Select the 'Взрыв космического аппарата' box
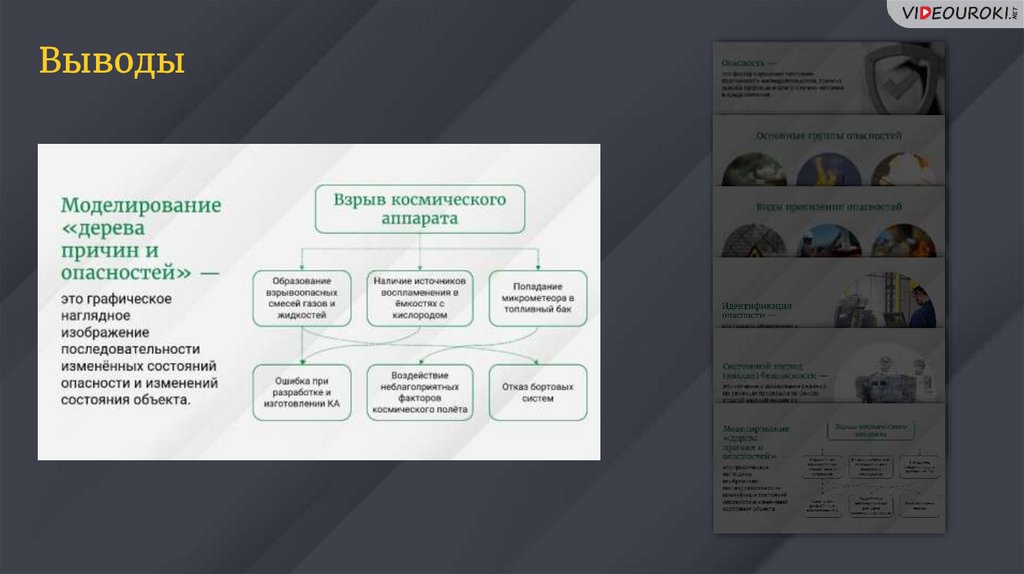Screen dimensions: 1024x574 tap(420, 209)
